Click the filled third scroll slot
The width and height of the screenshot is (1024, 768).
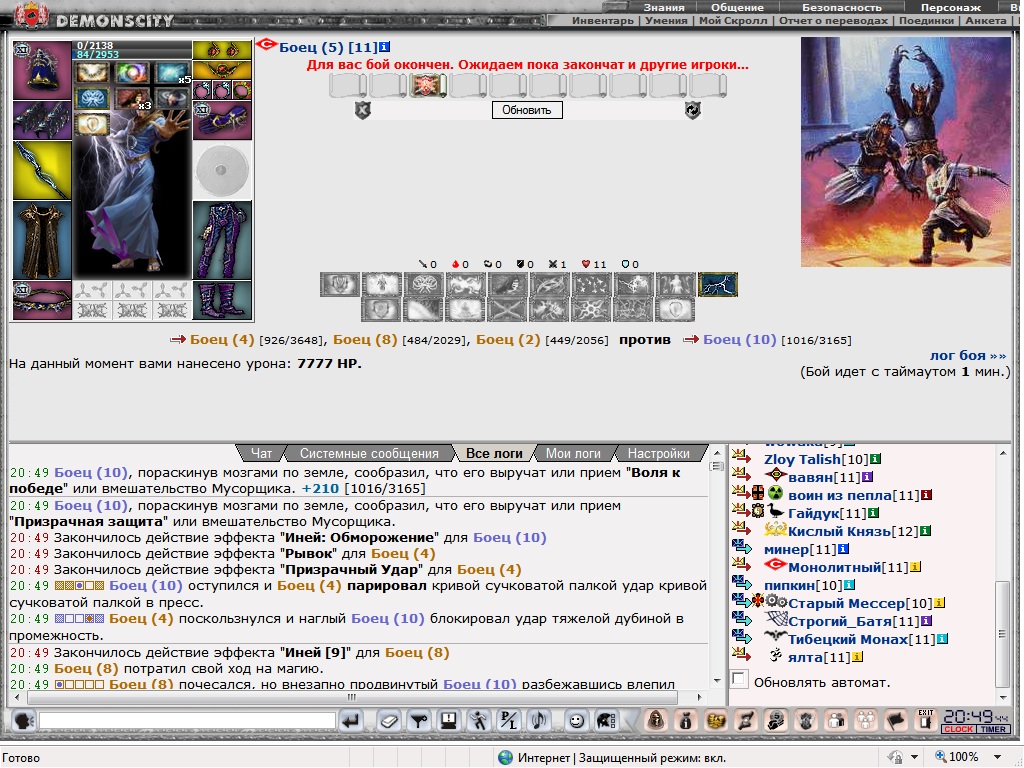tap(428, 86)
